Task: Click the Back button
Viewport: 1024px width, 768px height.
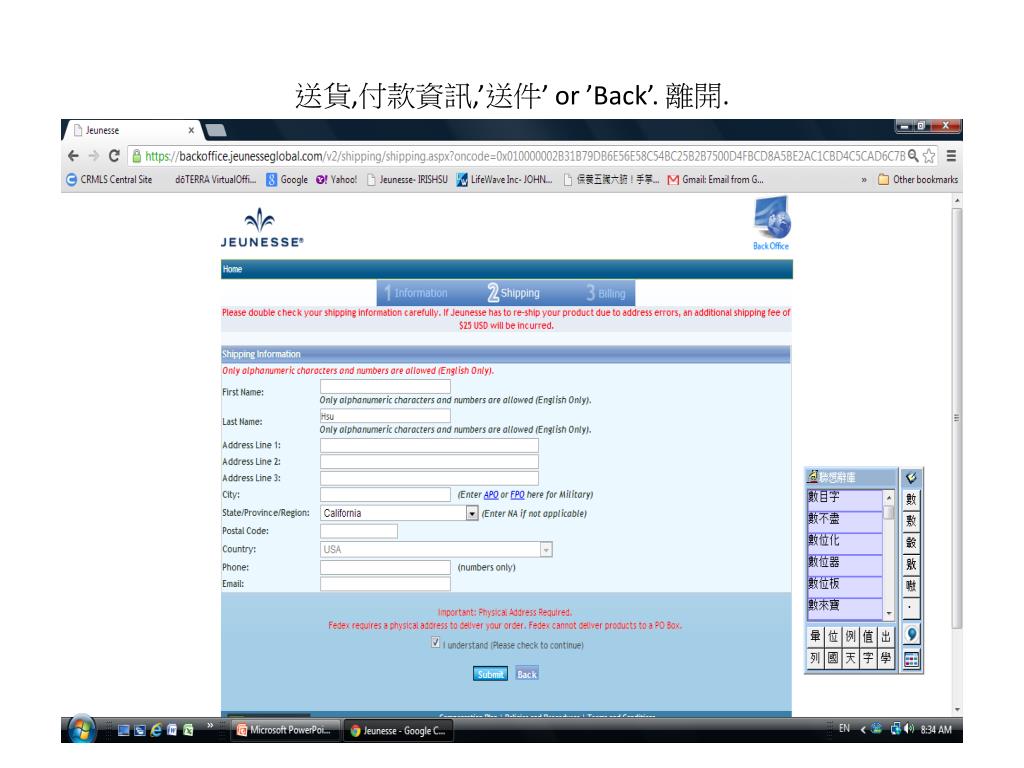Action: (x=527, y=674)
